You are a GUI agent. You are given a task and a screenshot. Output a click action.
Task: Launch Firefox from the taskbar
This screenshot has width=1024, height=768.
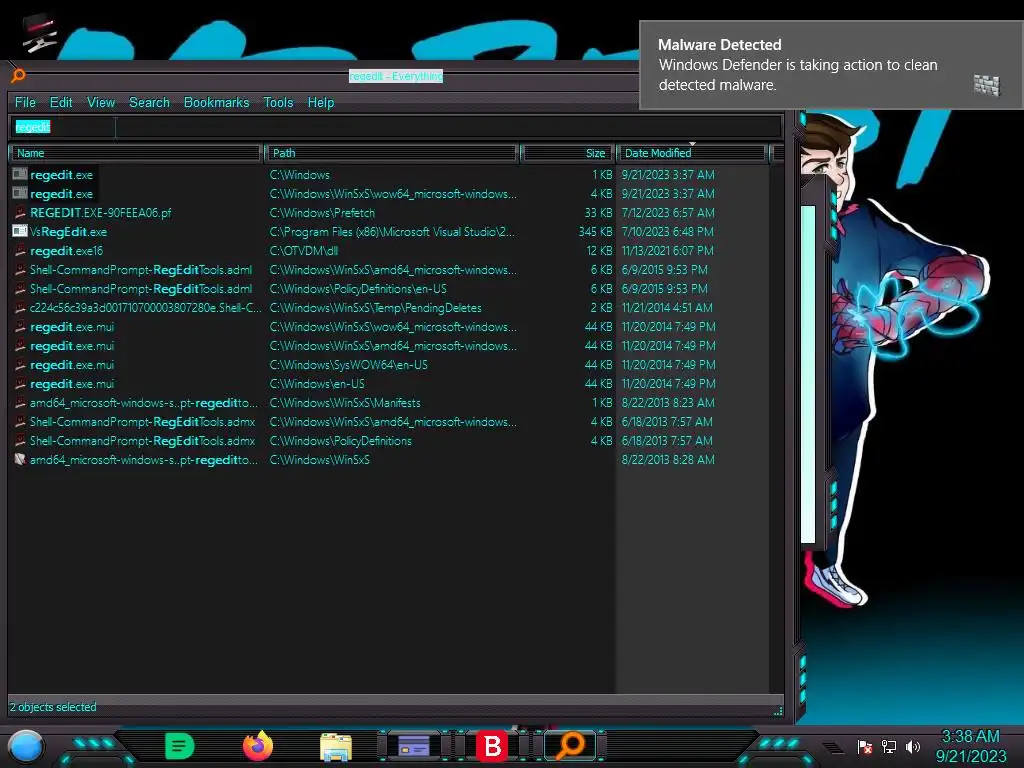[258, 746]
